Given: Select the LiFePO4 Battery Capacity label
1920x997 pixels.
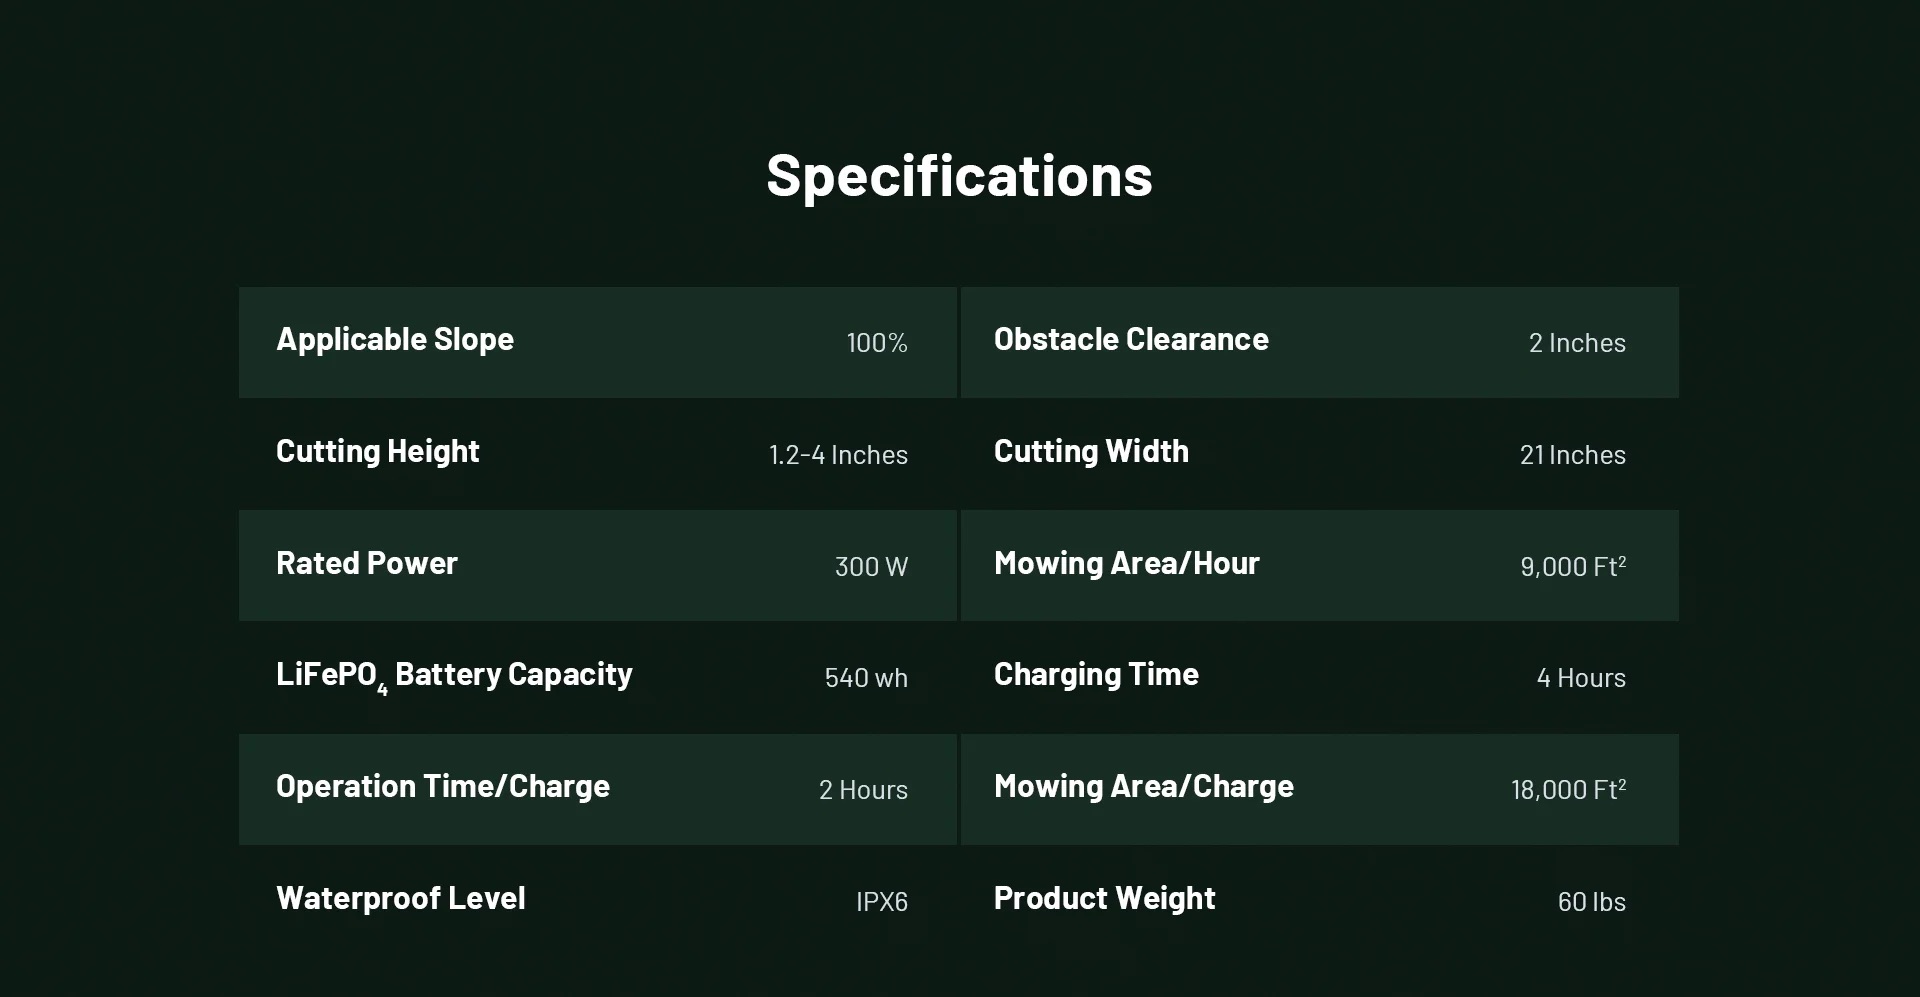Looking at the screenshot, I should [x=454, y=677].
